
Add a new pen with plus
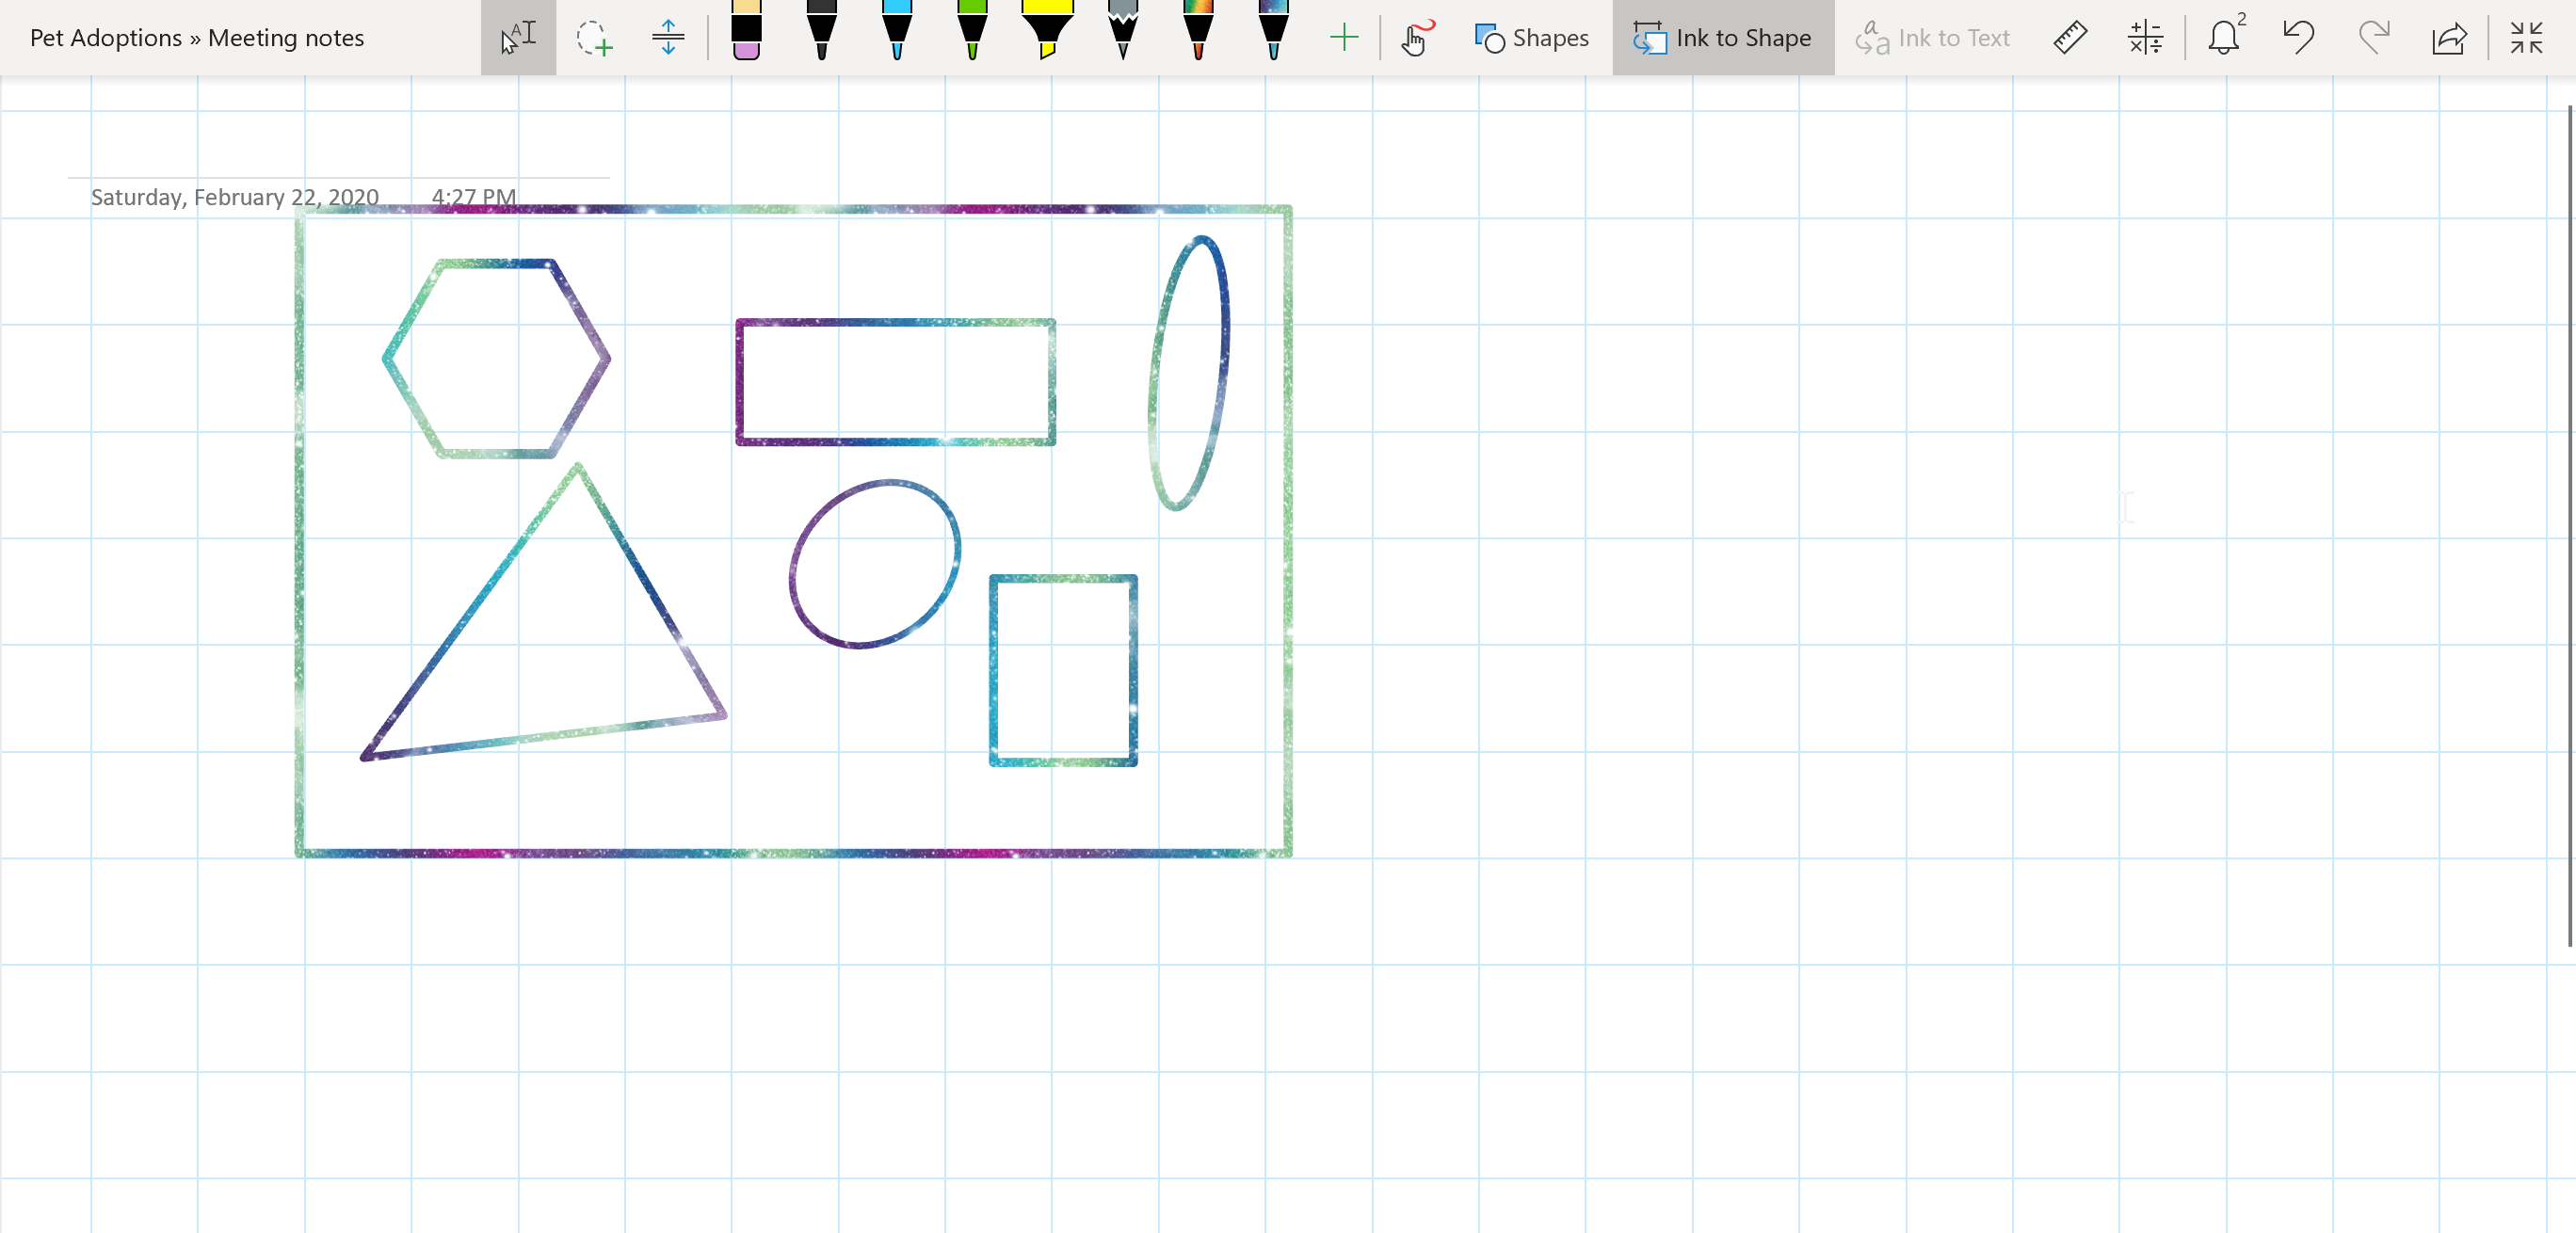click(x=1344, y=38)
